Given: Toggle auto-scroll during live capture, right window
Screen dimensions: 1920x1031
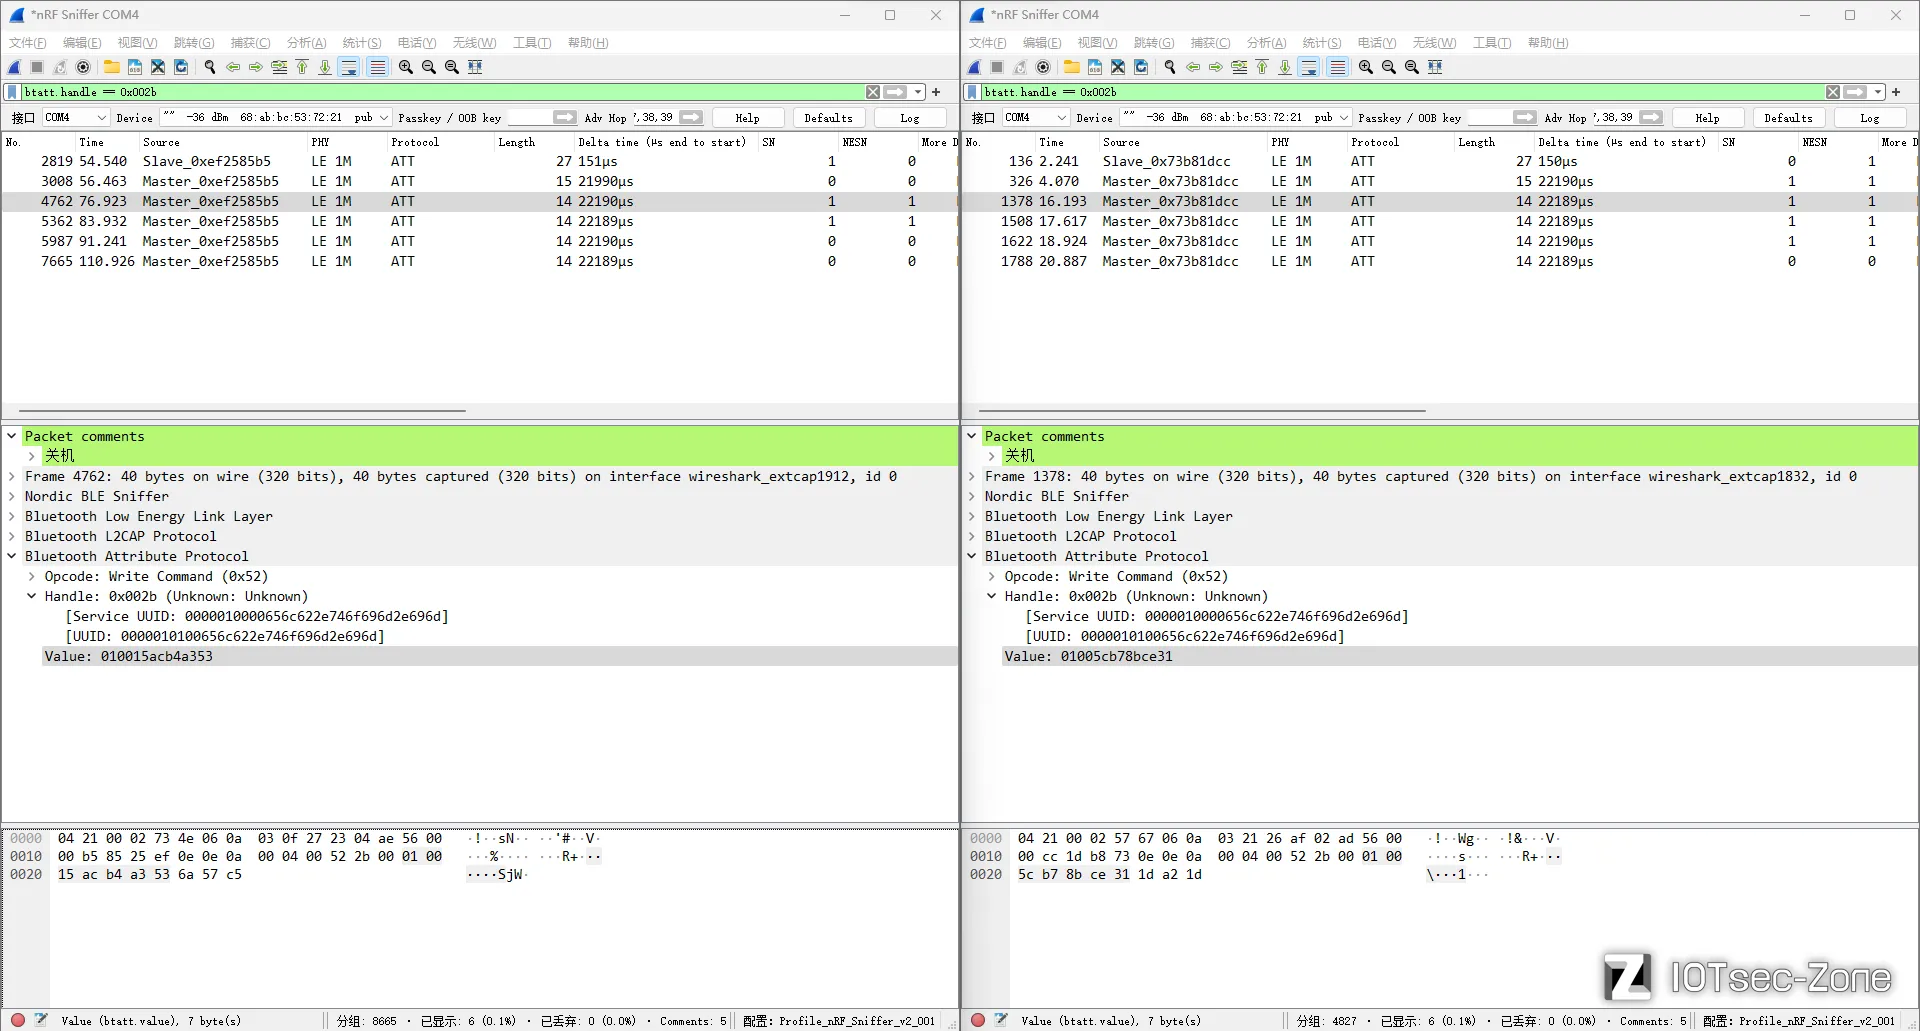Looking at the screenshot, I should (1309, 67).
